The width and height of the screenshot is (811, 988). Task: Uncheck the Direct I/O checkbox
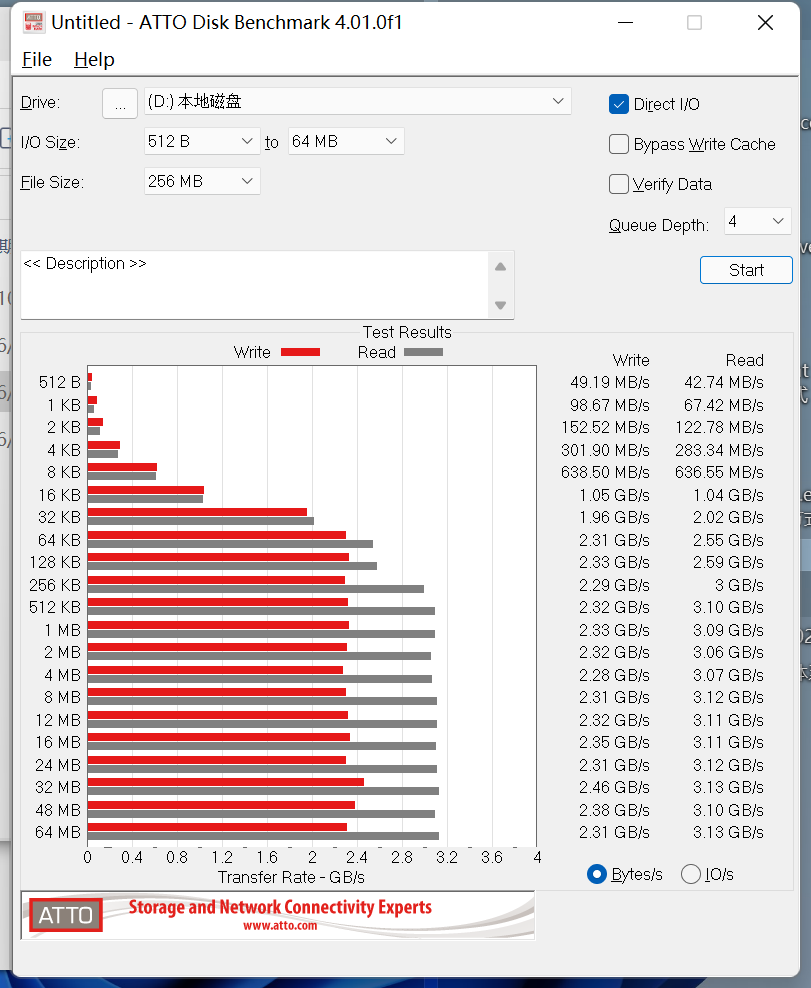(619, 104)
